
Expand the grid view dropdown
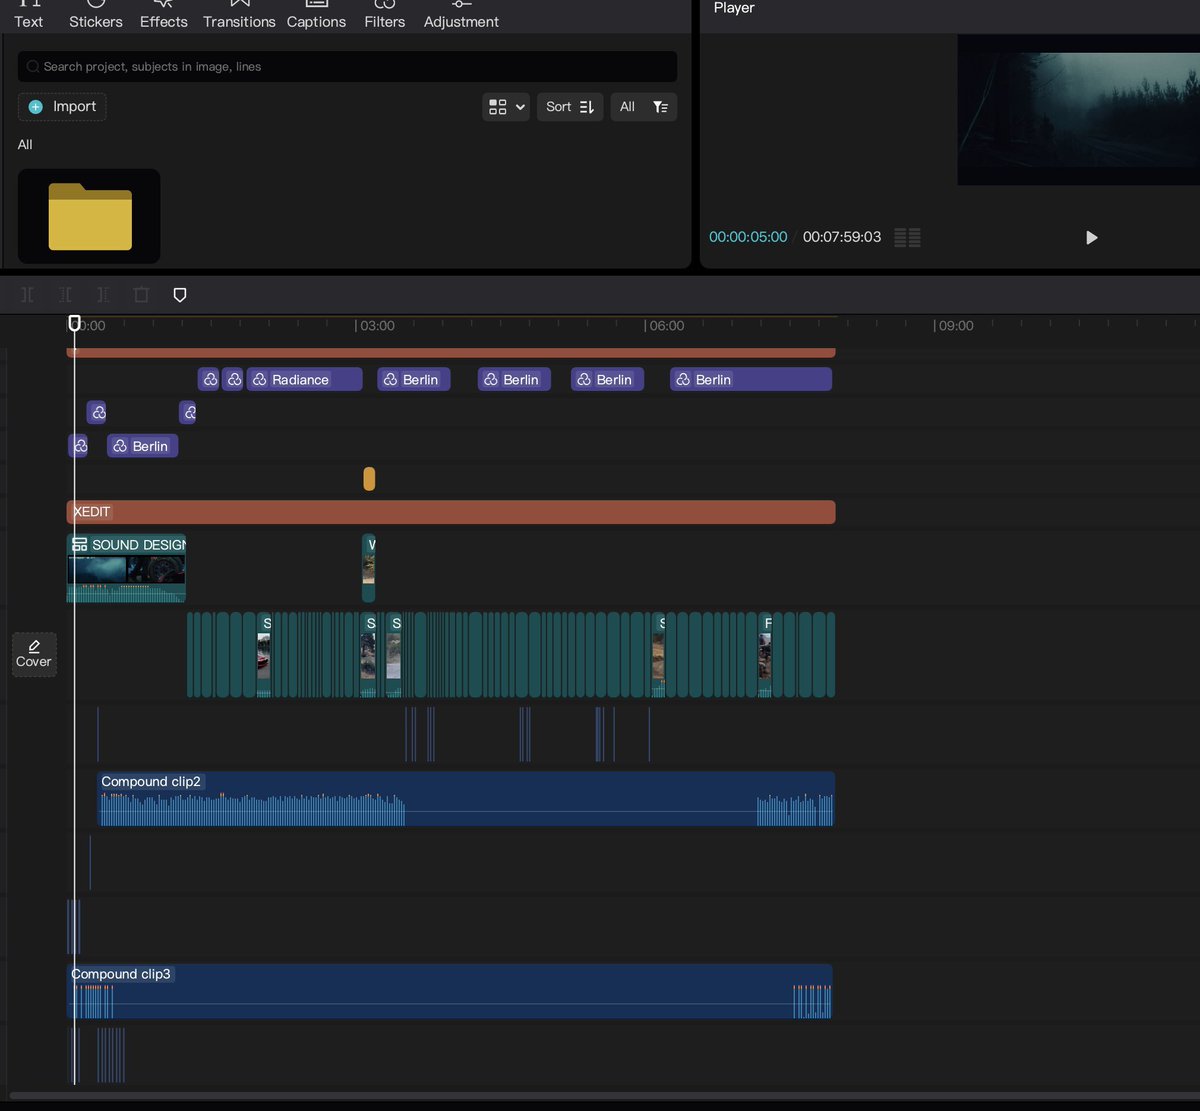click(506, 107)
